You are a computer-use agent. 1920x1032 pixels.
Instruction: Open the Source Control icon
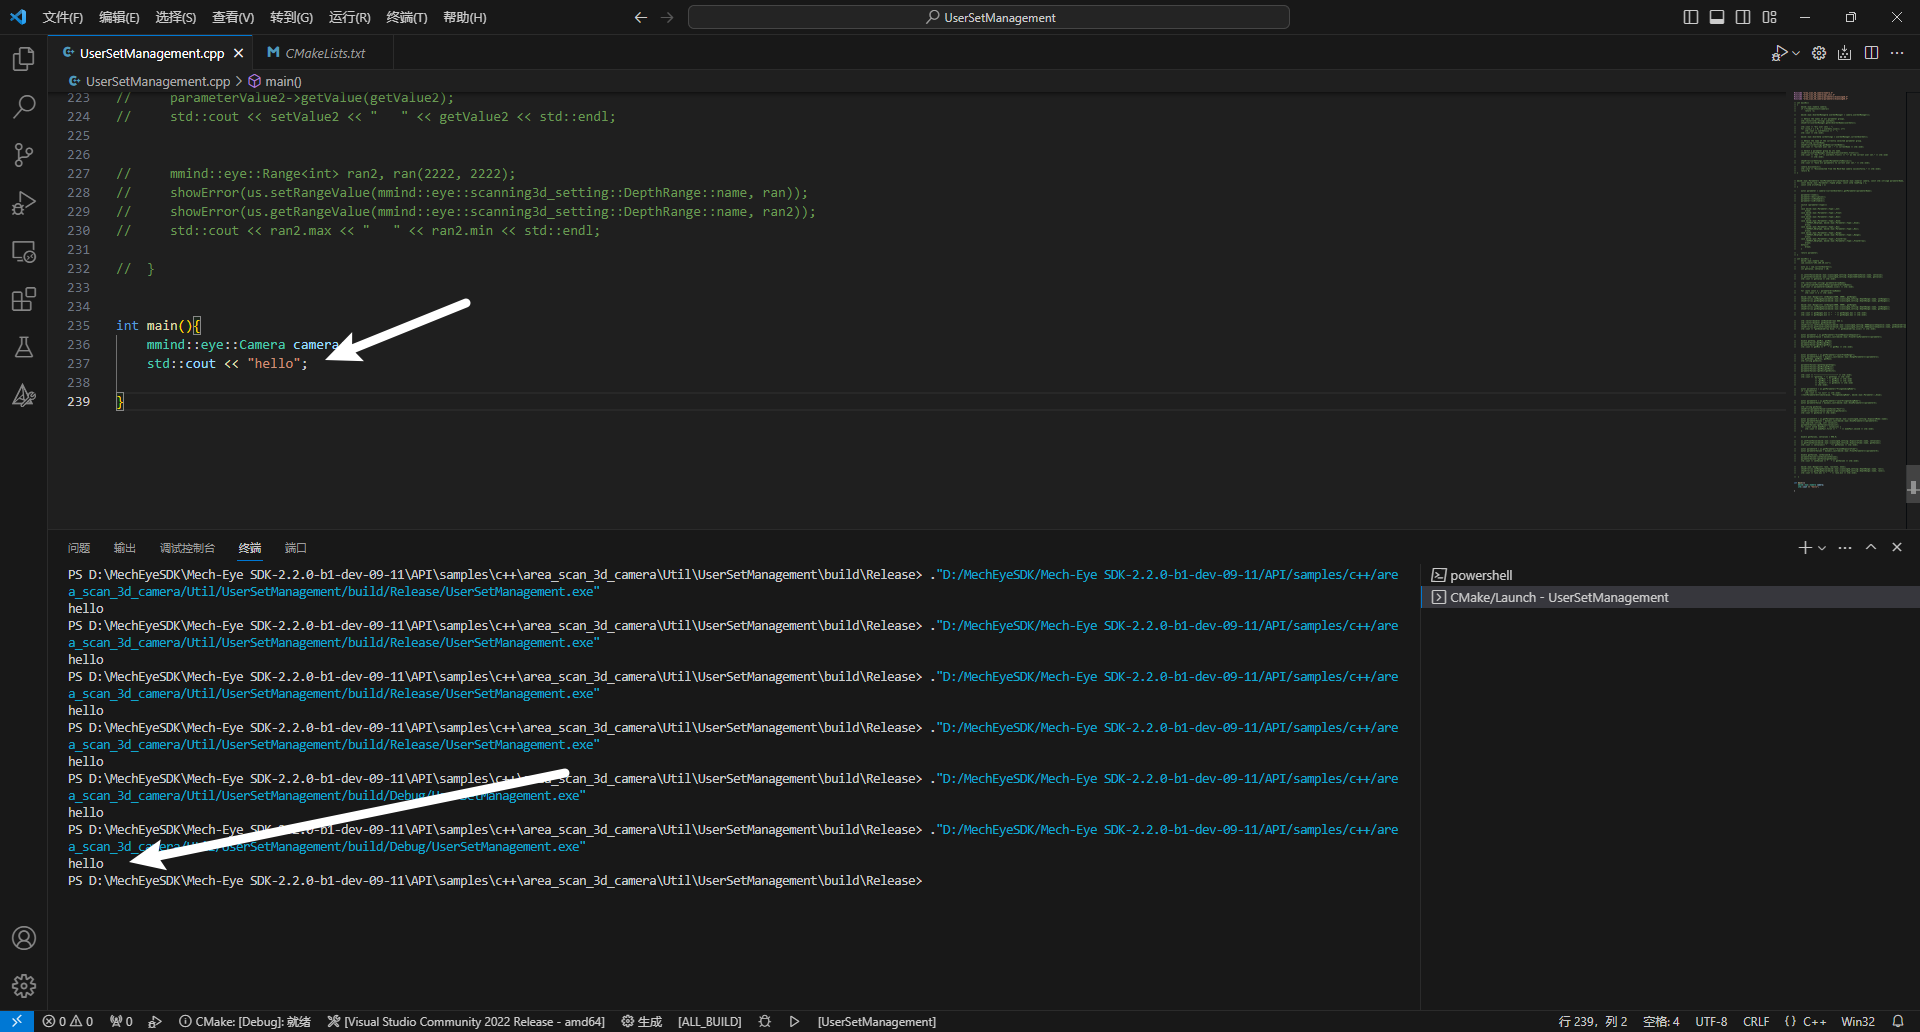click(x=23, y=154)
